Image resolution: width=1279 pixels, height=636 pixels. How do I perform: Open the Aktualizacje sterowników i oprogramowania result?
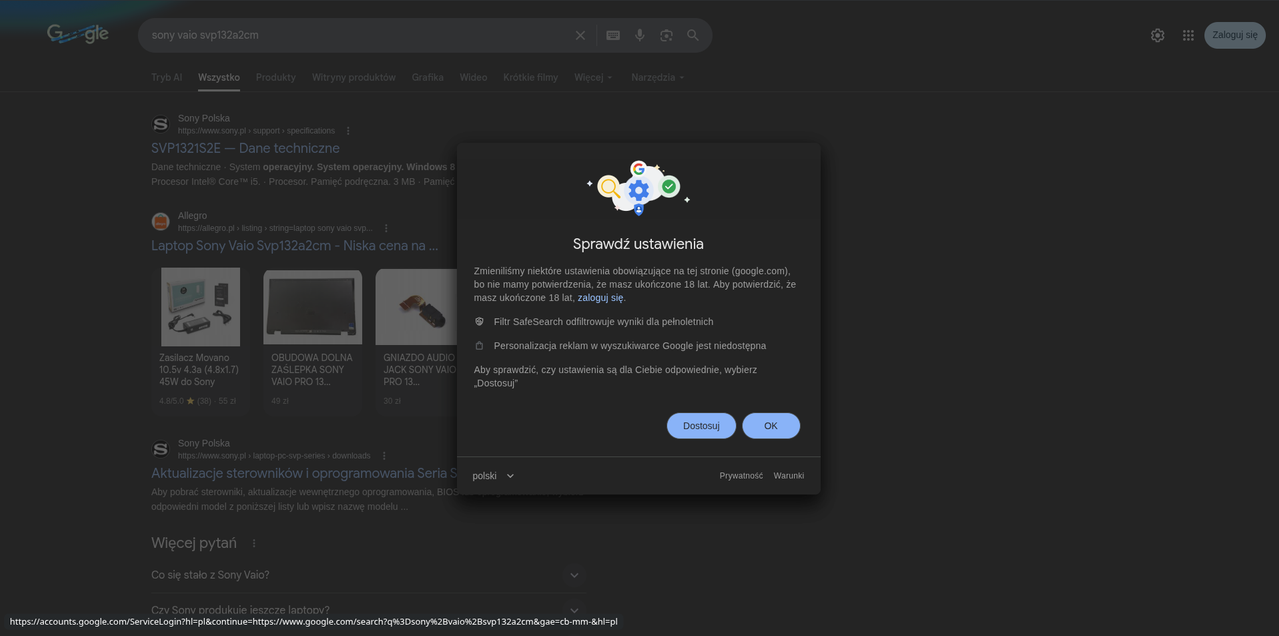tap(304, 473)
